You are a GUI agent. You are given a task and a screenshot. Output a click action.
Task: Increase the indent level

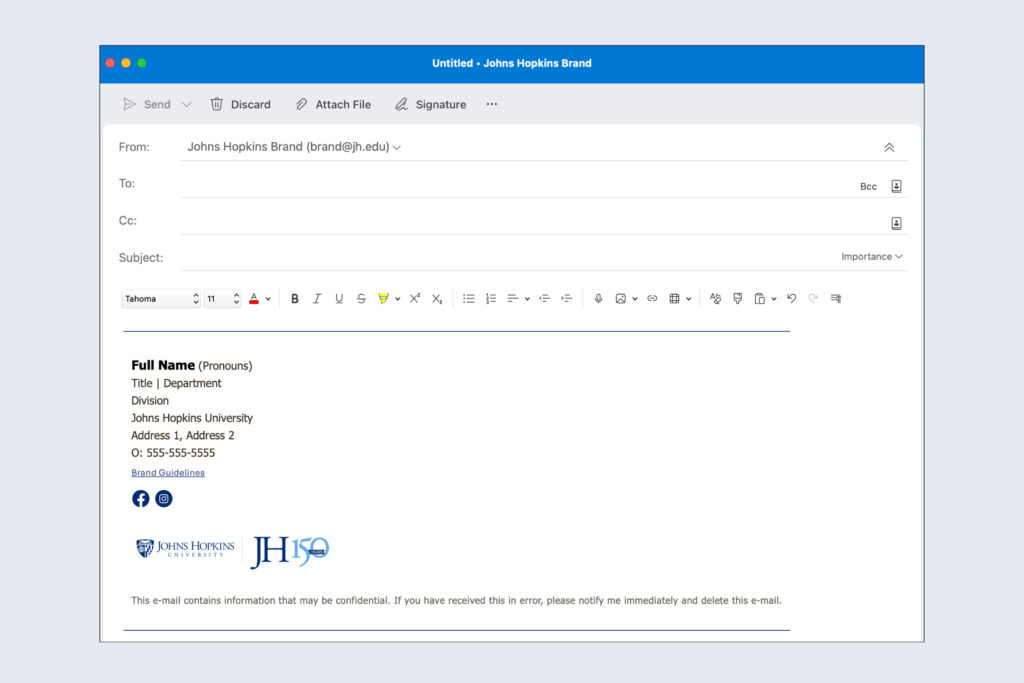567,299
